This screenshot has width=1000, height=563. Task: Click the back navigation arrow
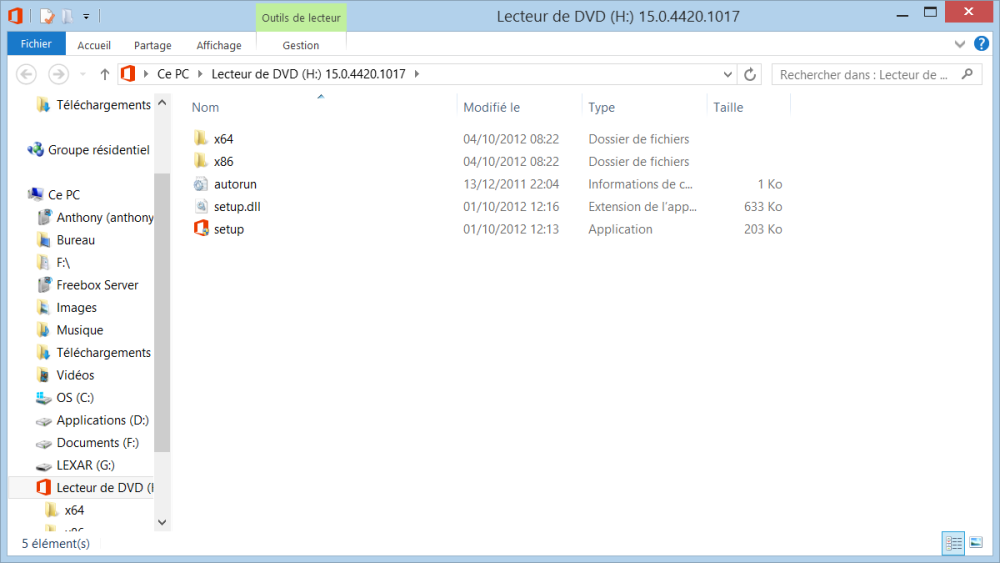click(27, 74)
